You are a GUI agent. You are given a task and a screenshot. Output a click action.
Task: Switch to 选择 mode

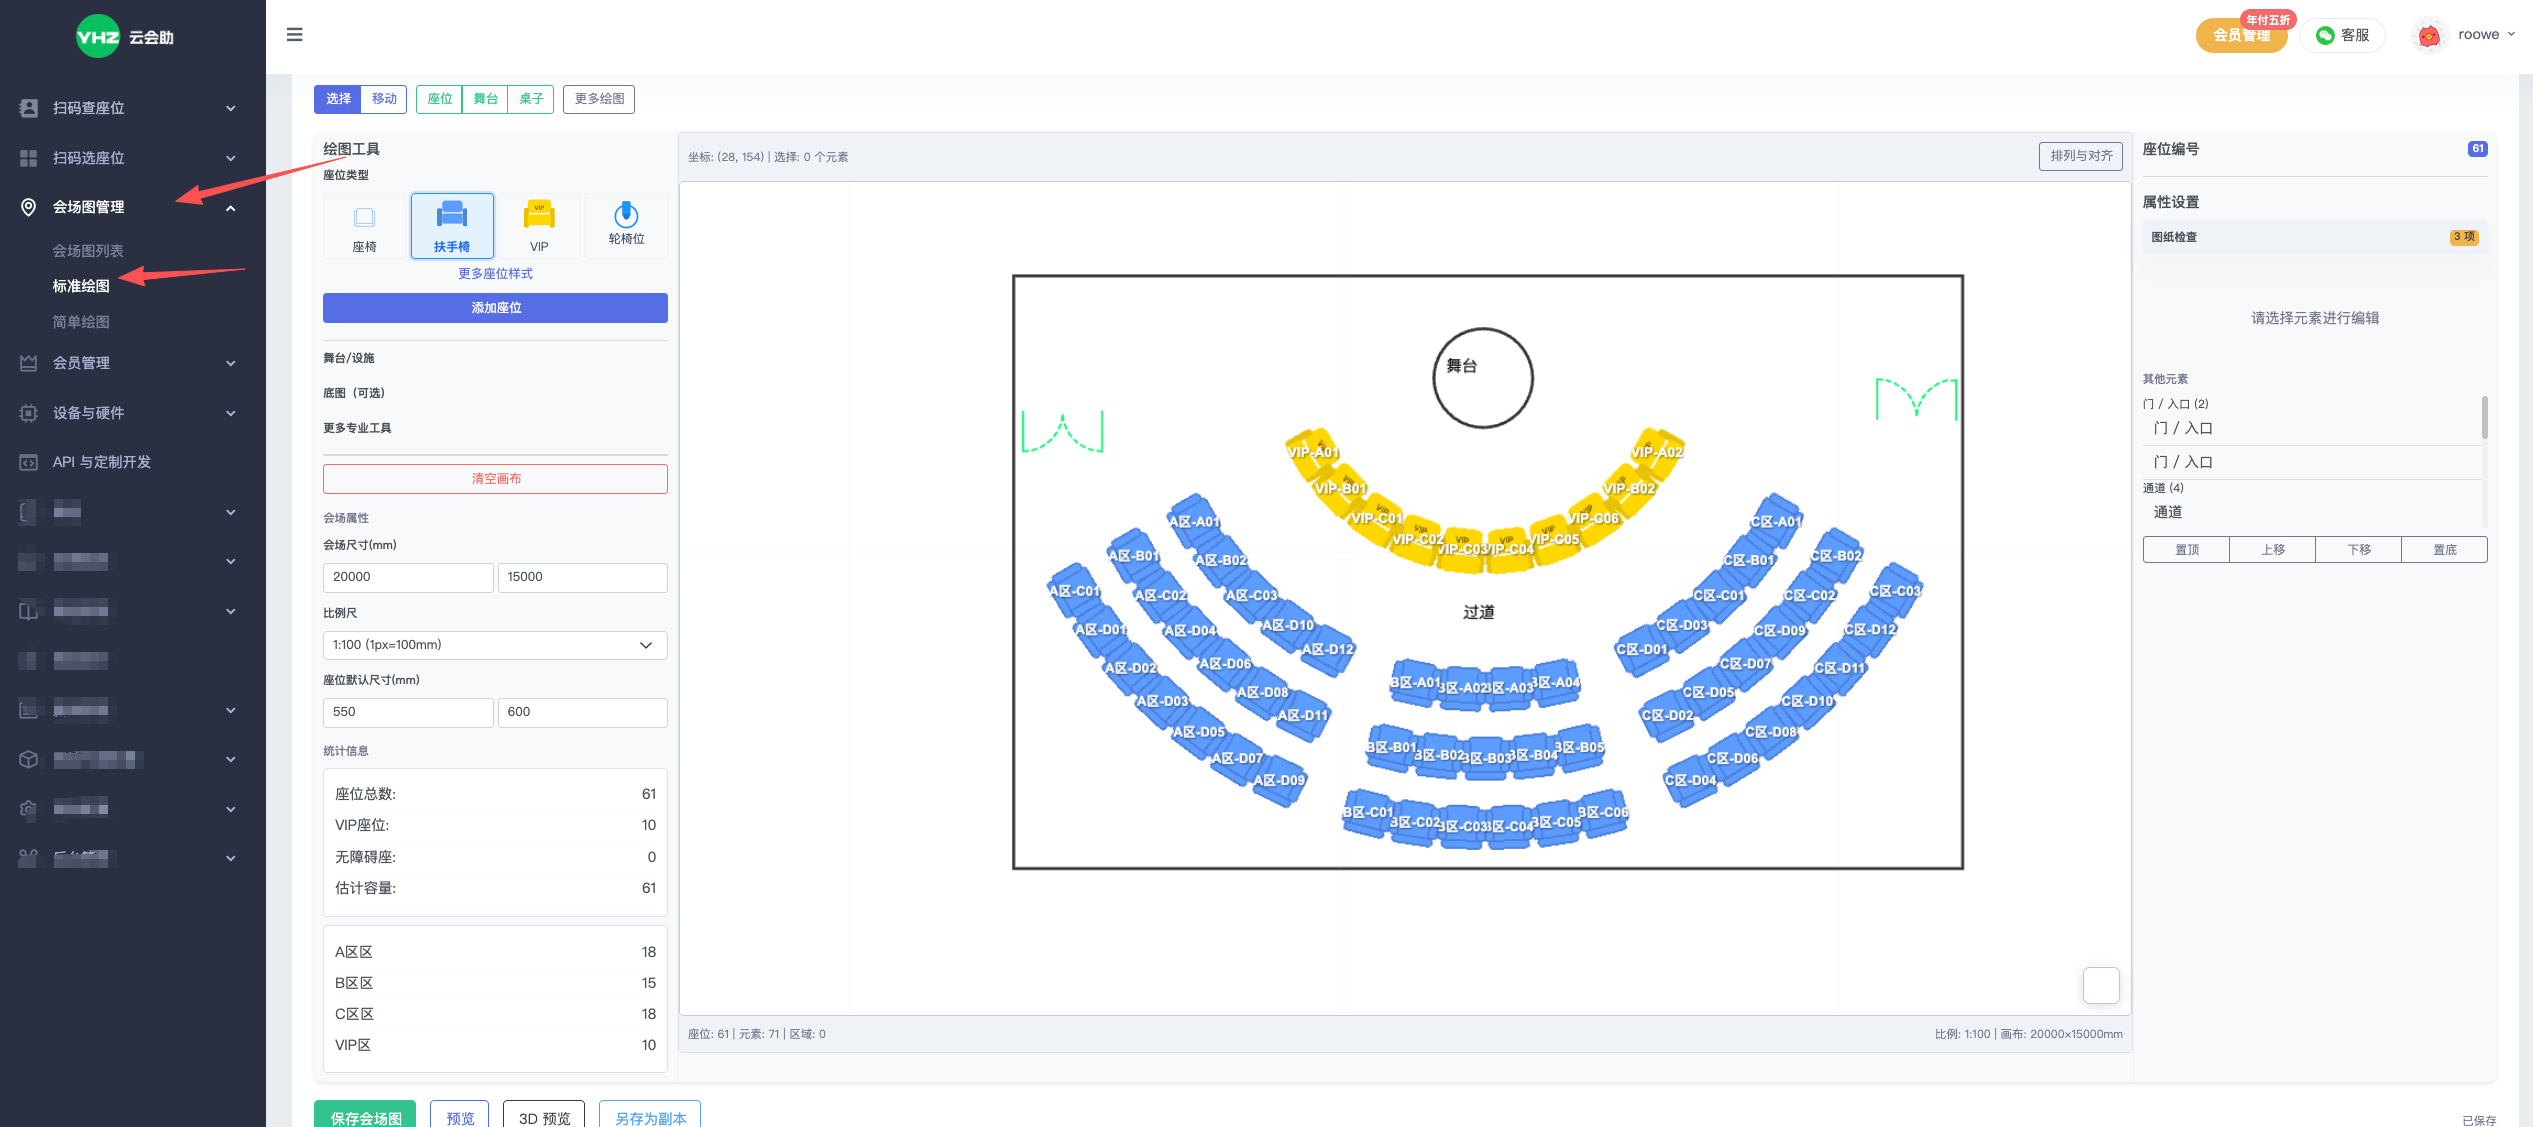pyautogui.click(x=338, y=99)
